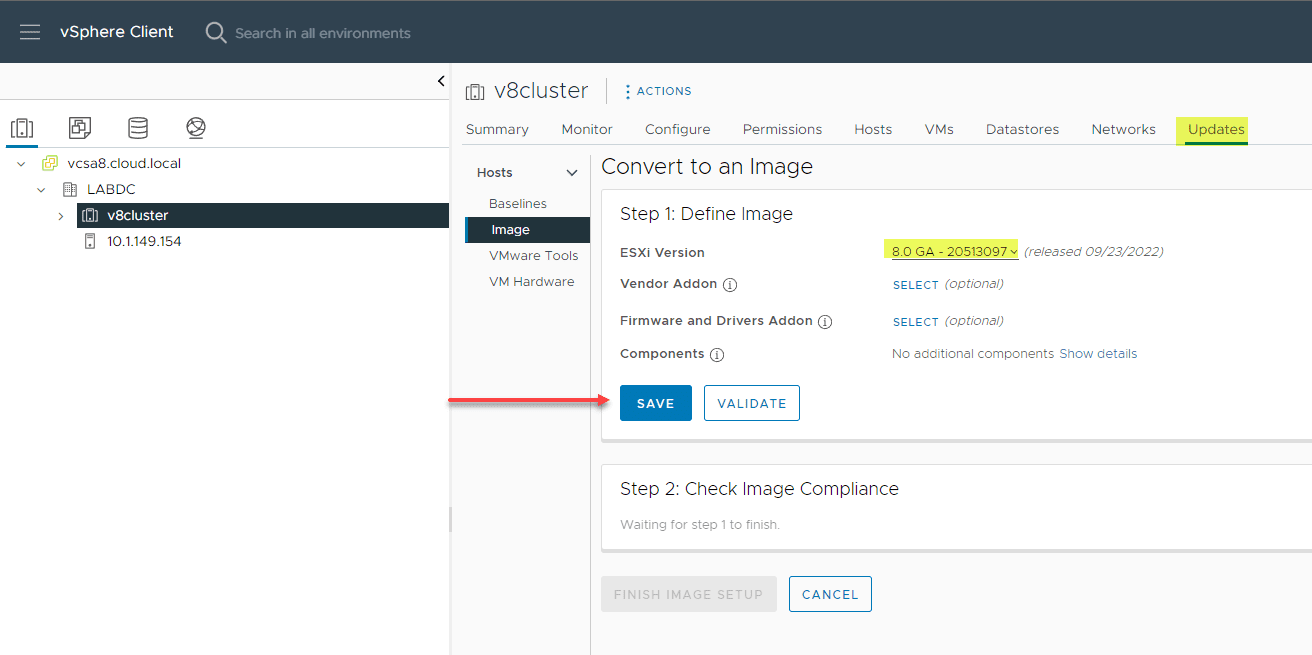This screenshot has width=1312, height=655.
Task: Switch to VMs and Templates inventory view
Action: click(80, 128)
